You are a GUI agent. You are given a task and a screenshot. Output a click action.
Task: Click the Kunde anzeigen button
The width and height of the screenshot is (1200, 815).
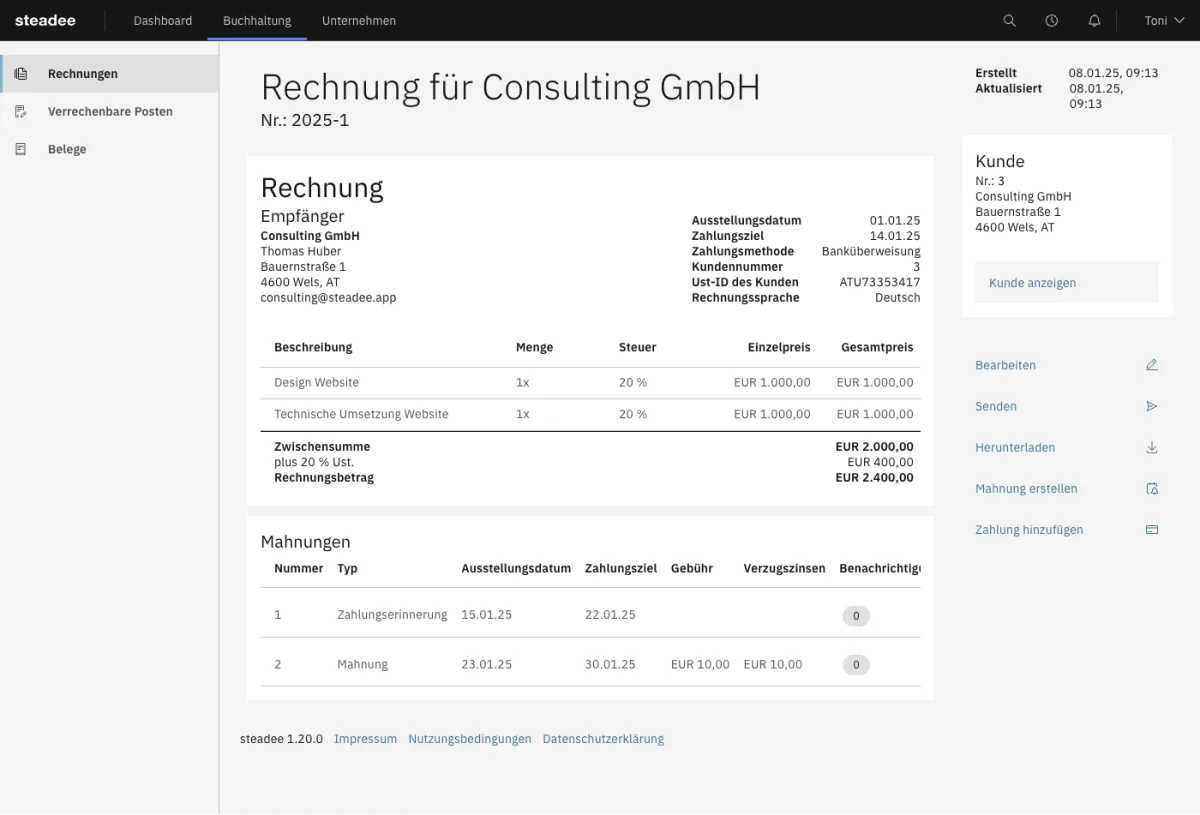(x=1066, y=283)
